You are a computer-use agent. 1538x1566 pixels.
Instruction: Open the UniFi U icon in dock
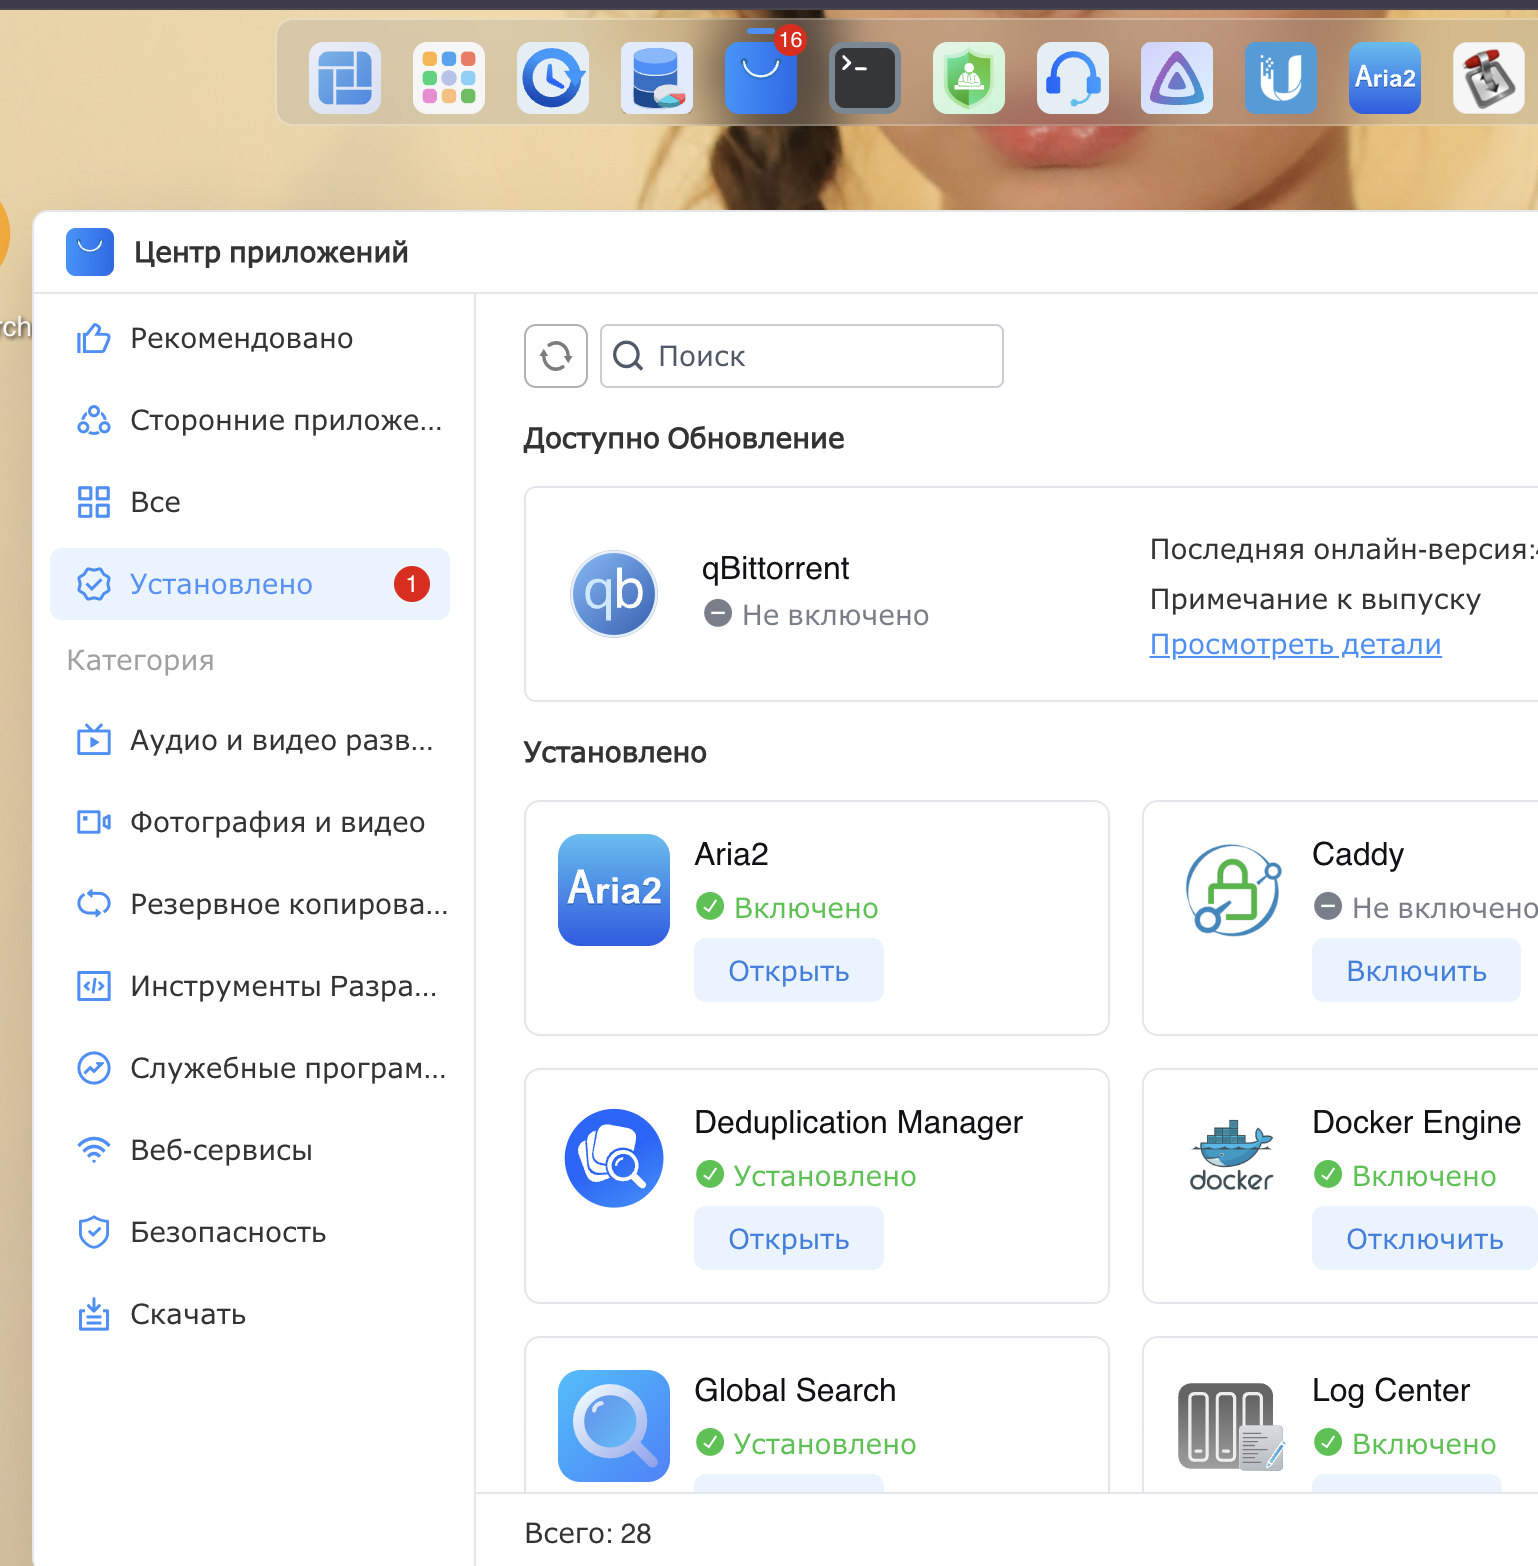[x=1281, y=78]
